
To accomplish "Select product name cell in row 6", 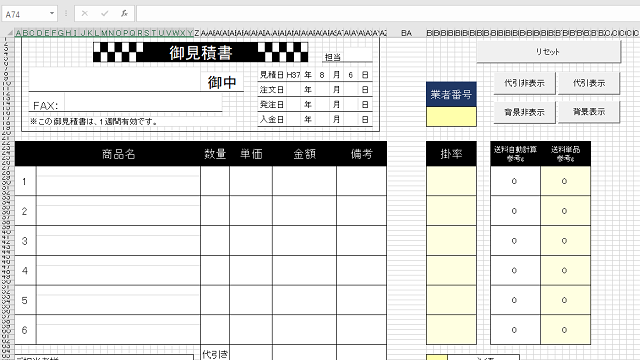I will 118,330.
